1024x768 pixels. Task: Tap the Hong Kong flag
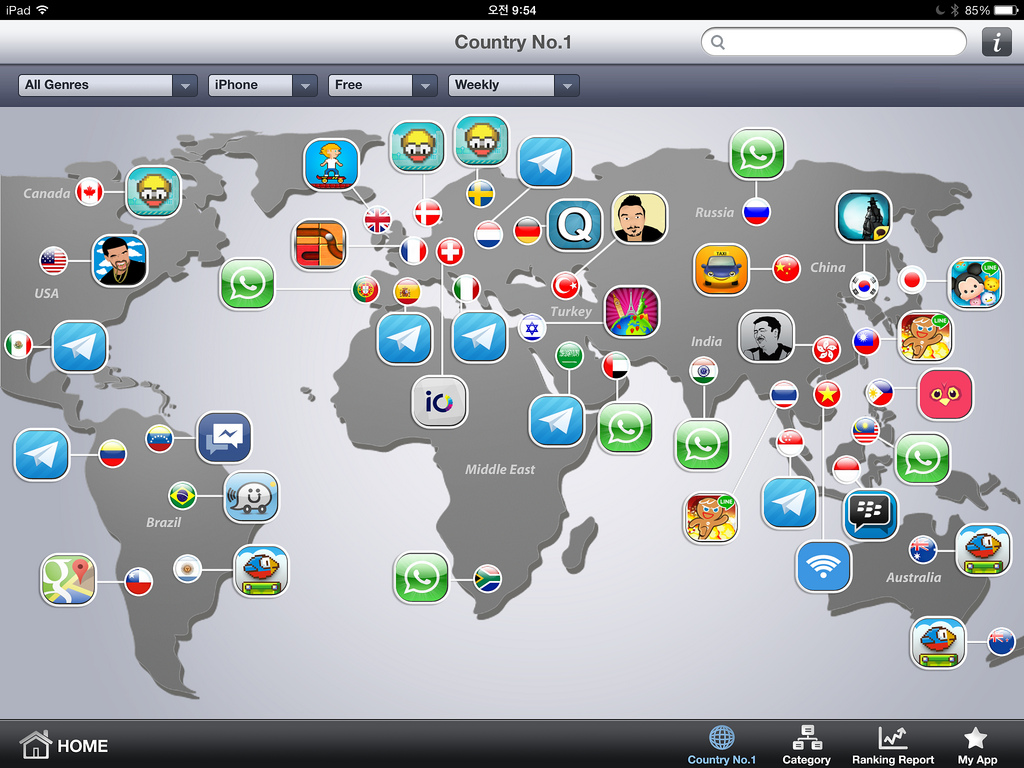pos(826,349)
